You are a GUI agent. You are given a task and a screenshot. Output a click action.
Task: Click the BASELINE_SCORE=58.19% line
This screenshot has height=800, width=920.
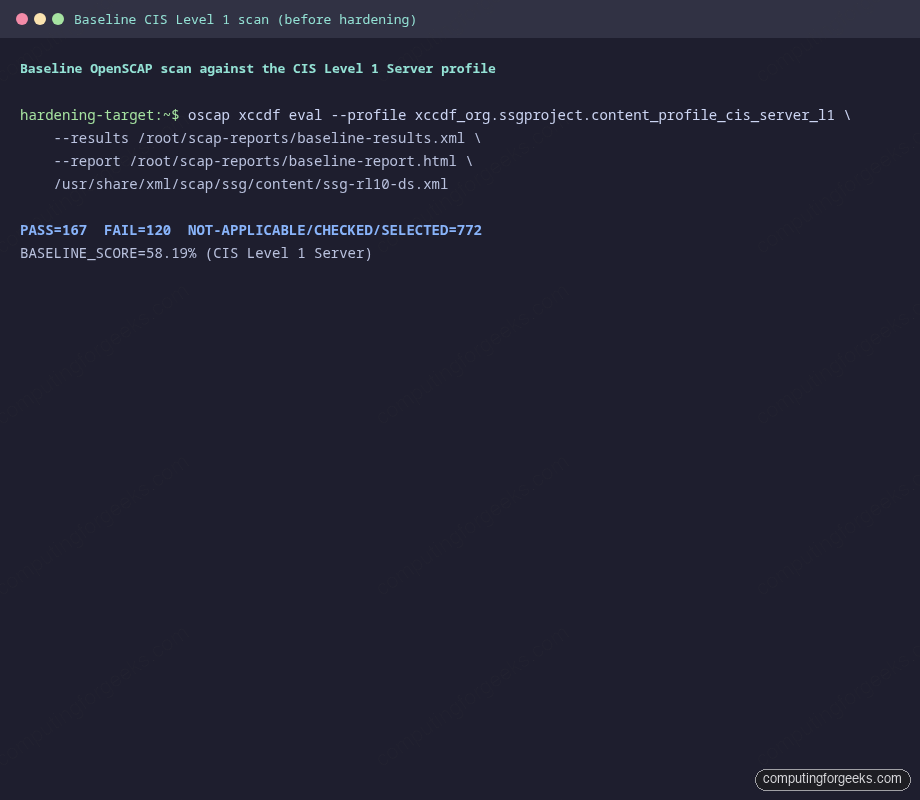point(195,253)
